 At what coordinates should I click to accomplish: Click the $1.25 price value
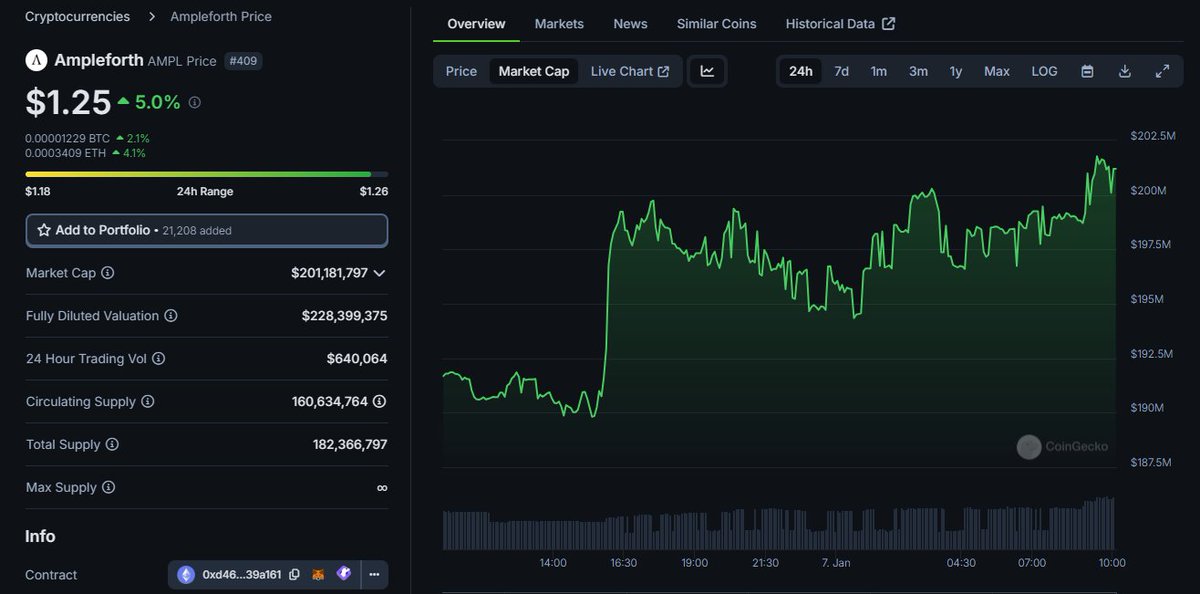point(68,102)
